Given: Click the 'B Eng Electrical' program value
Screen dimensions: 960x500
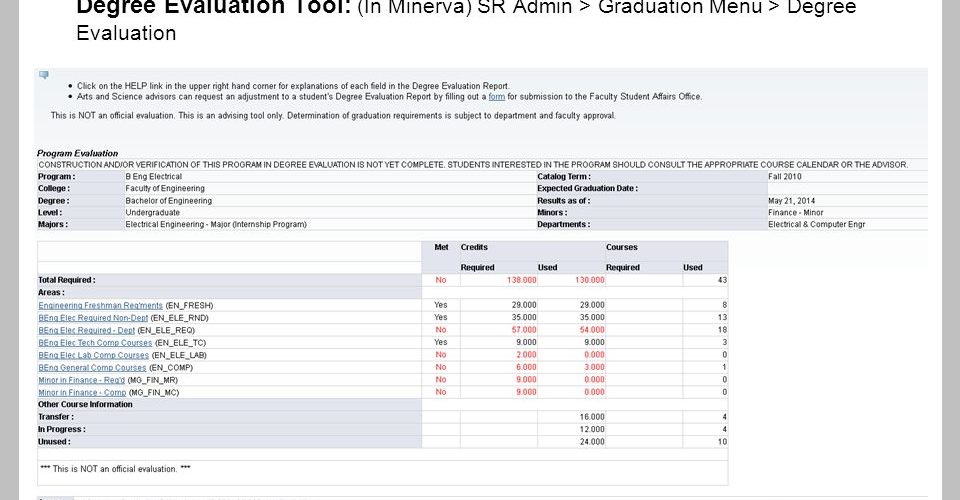Looking at the screenshot, I should pyautogui.click(x=153, y=176).
